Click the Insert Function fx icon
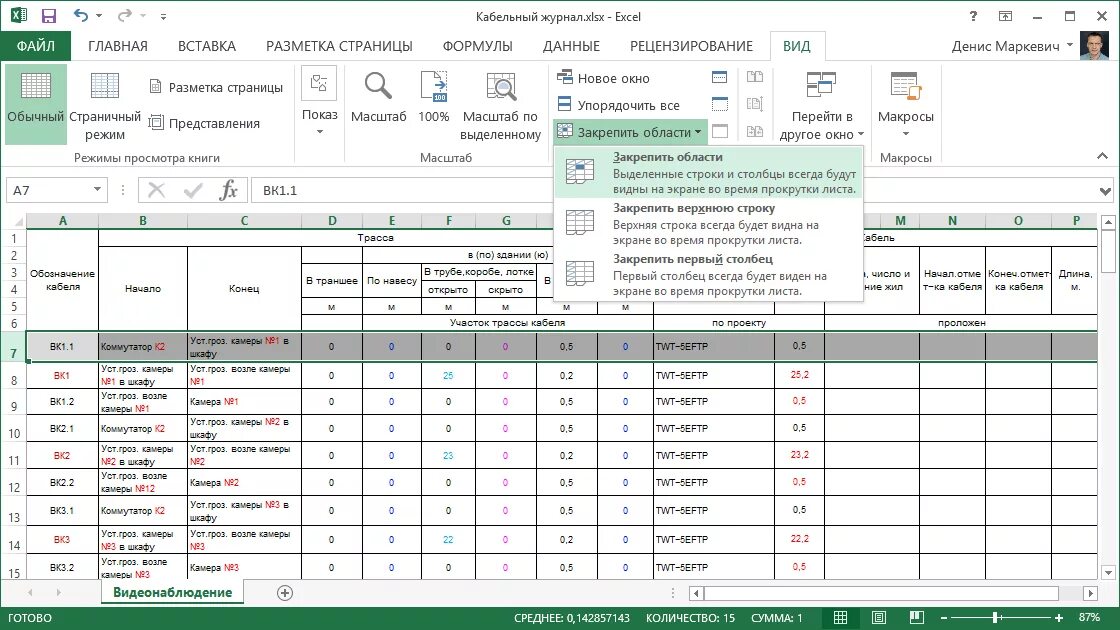Viewport: 1120px width, 630px height. 229,190
